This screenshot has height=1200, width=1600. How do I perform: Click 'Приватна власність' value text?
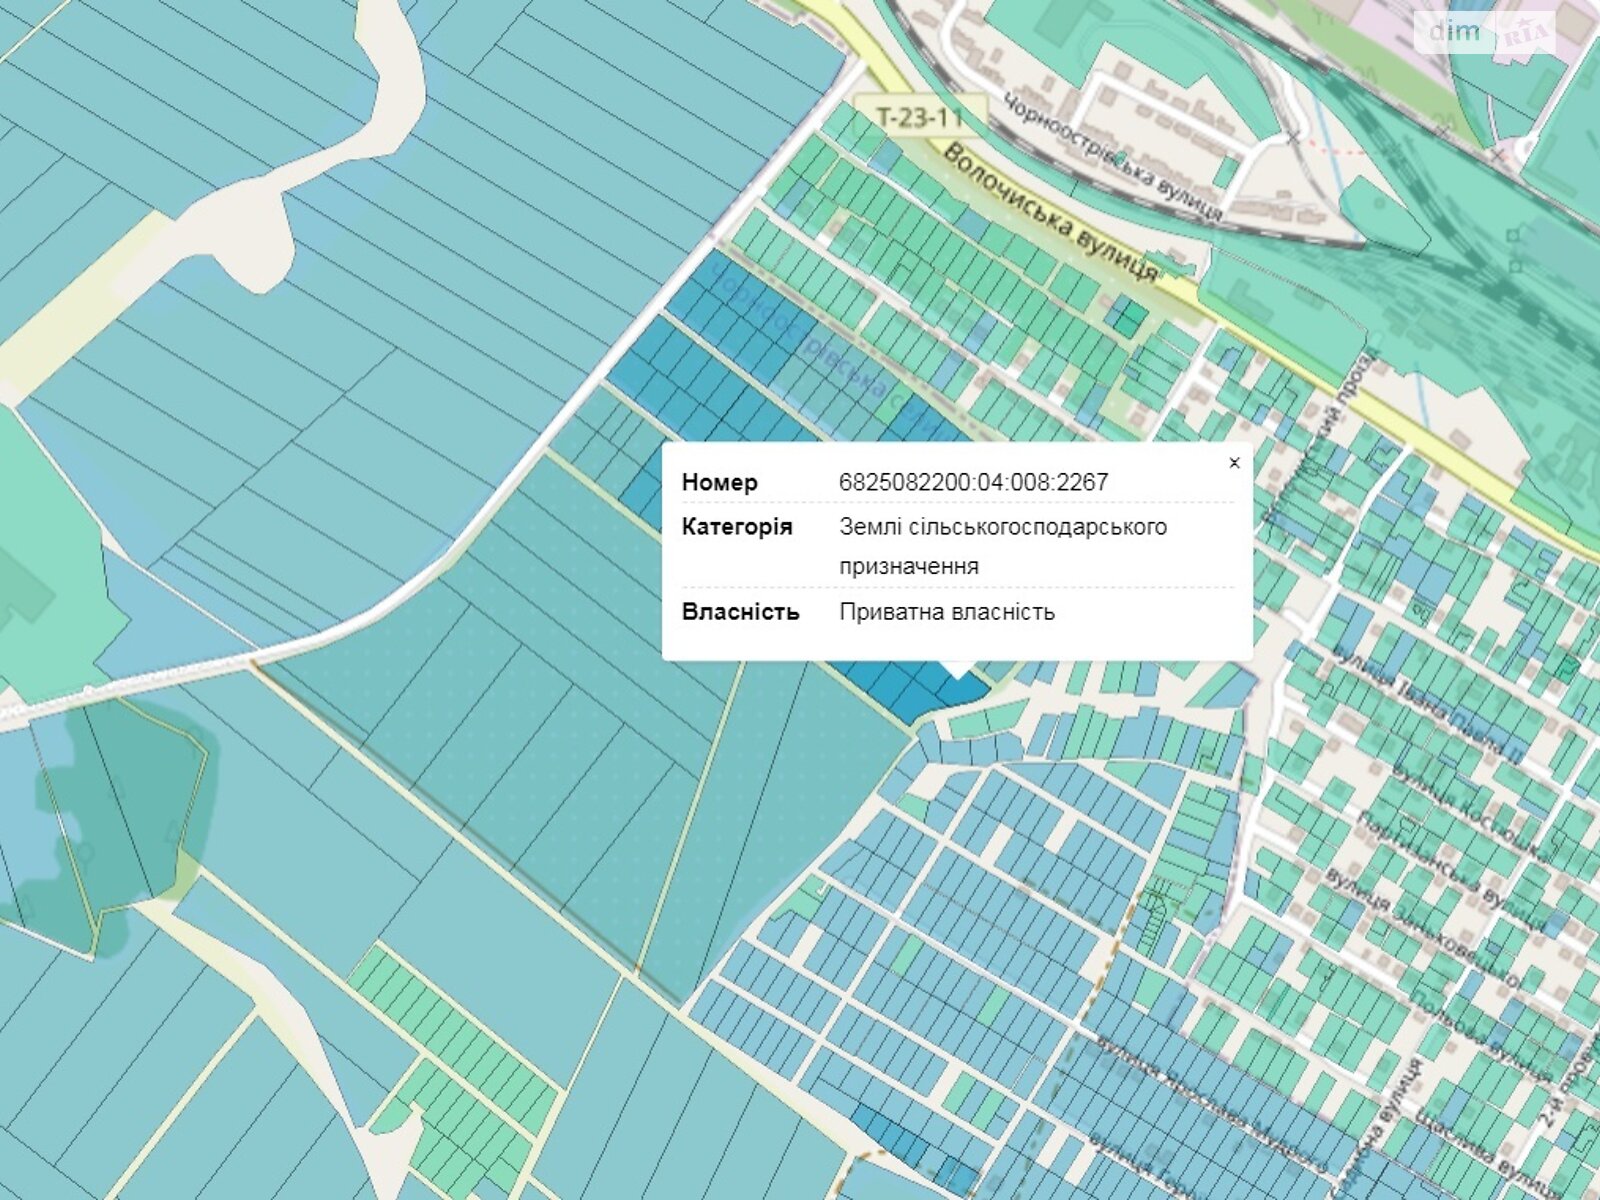point(947,612)
